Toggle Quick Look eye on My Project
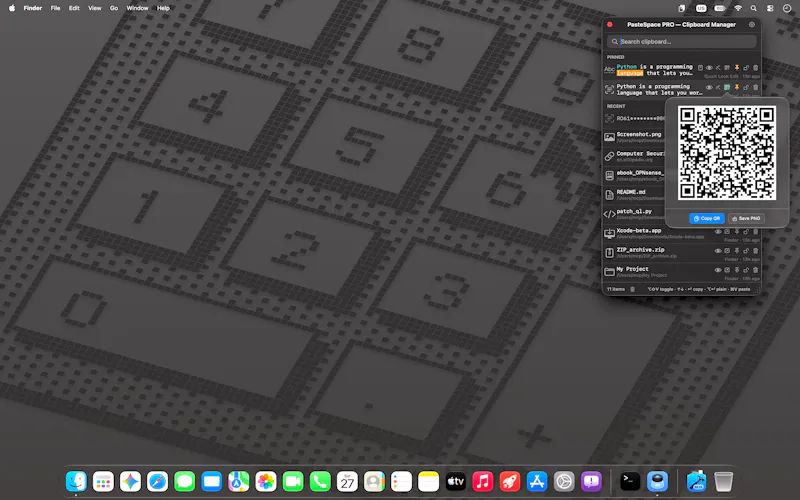 [x=718, y=270]
